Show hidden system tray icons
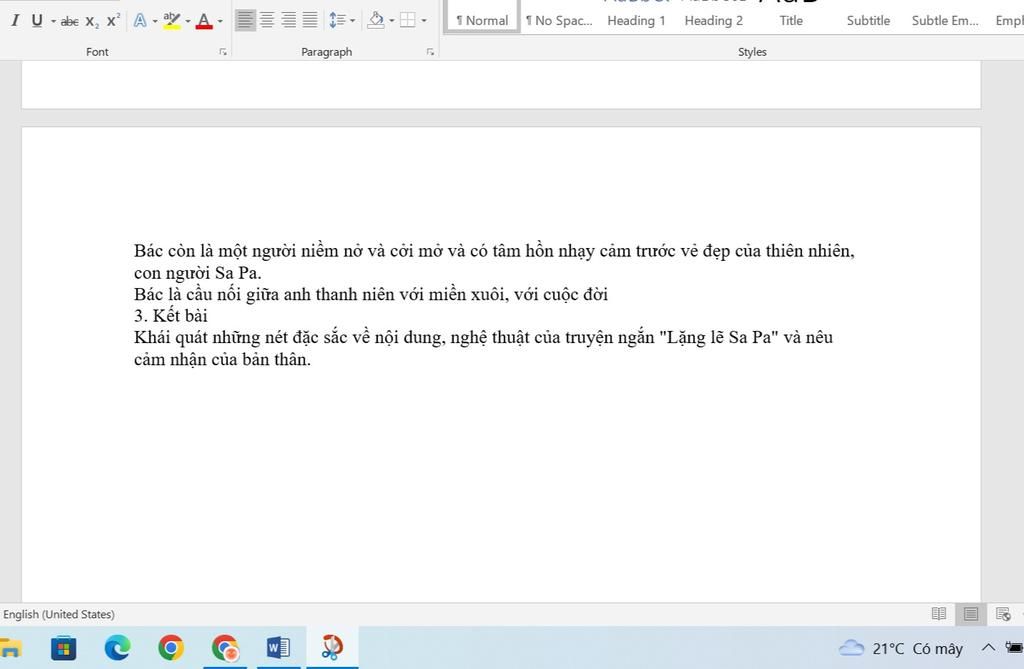Image resolution: width=1024 pixels, height=669 pixels. point(989,648)
